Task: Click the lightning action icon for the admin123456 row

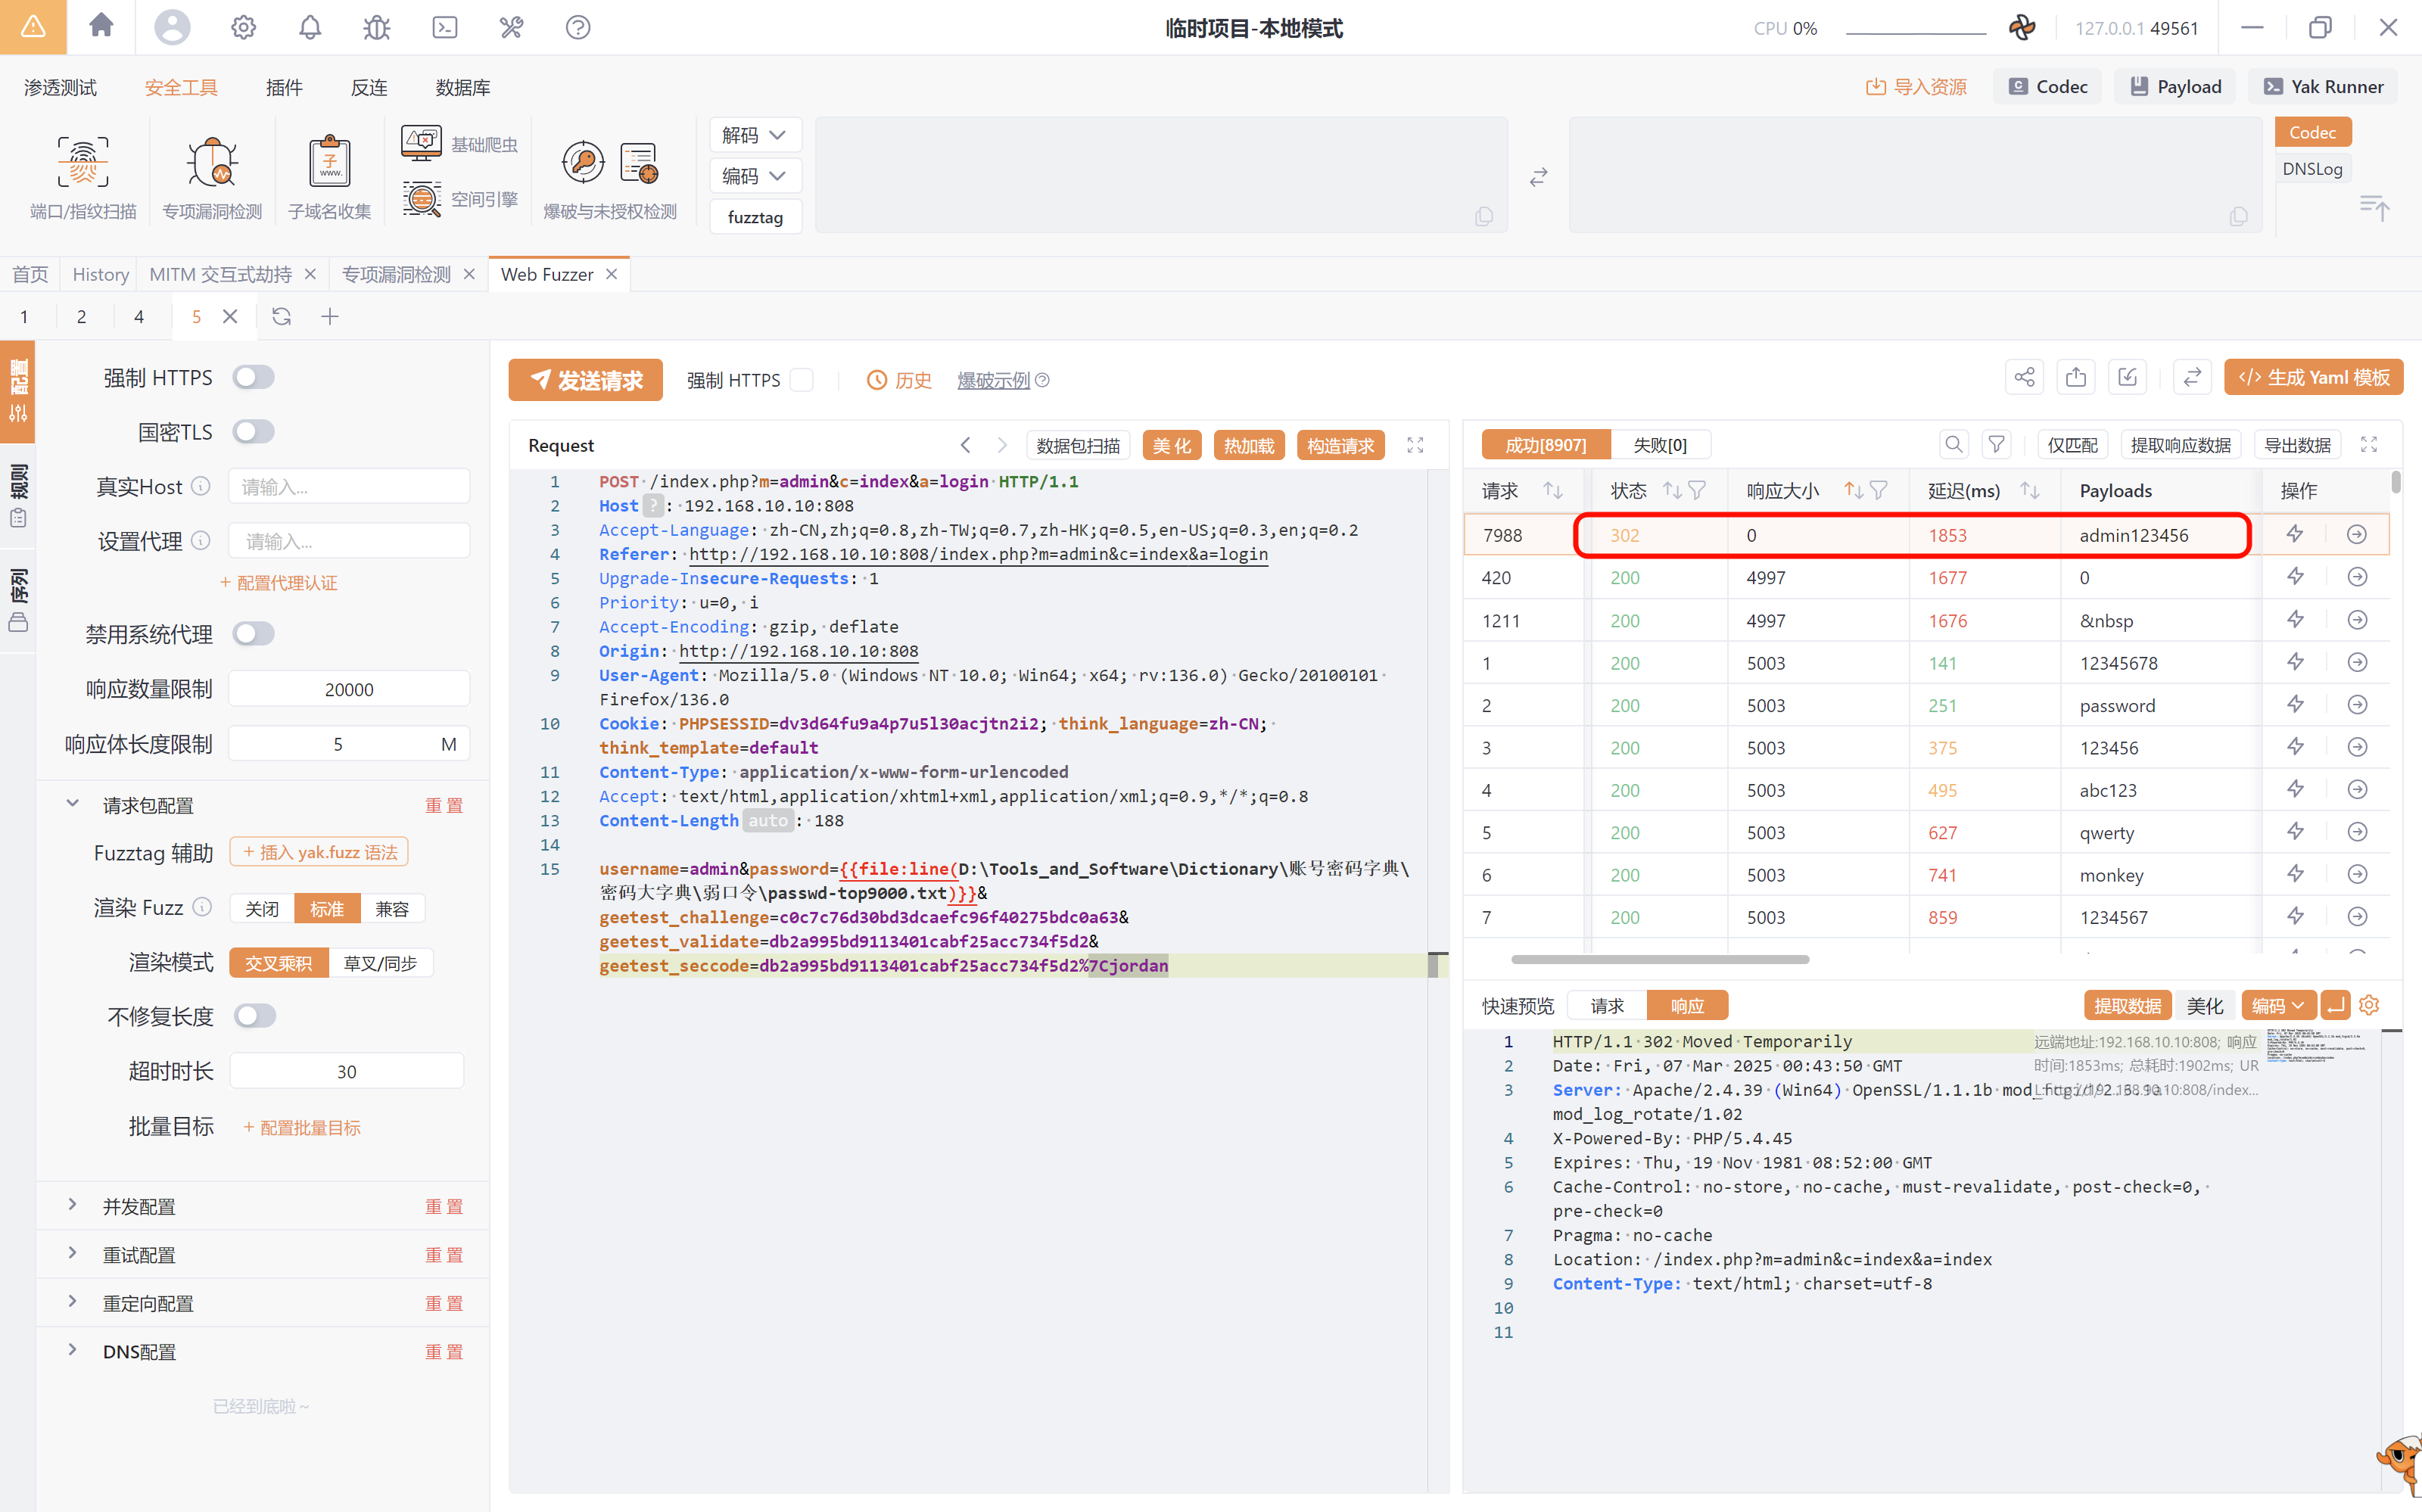Action: tap(2295, 535)
